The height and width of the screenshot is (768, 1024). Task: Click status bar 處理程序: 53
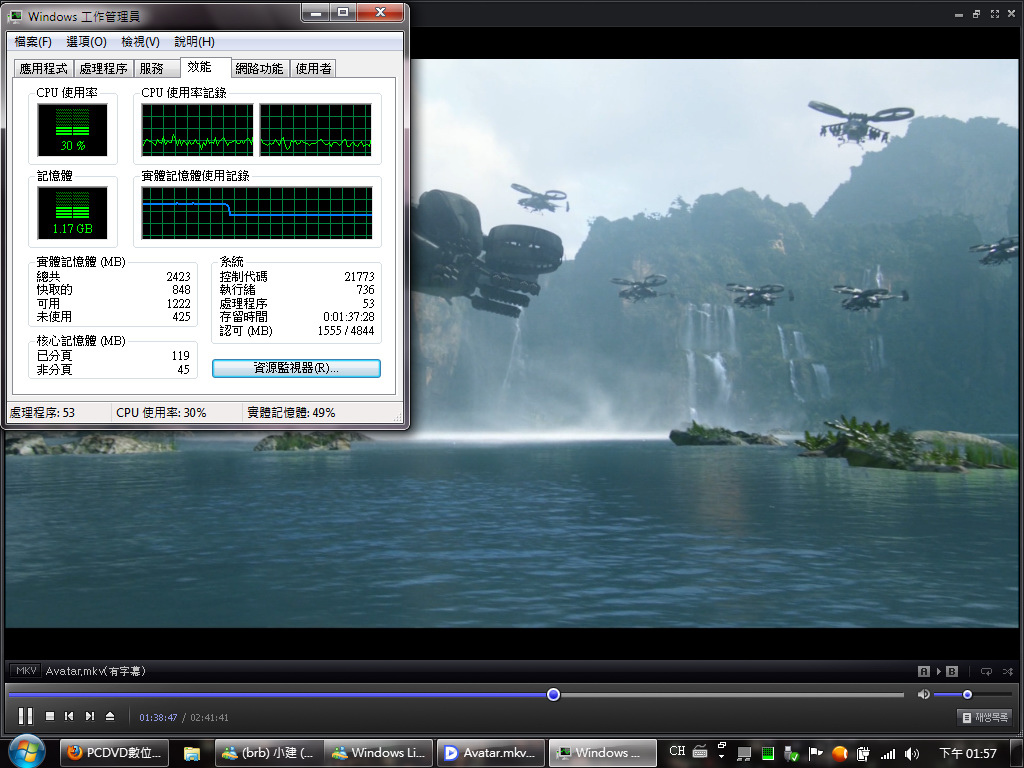[x=42, y=413]
